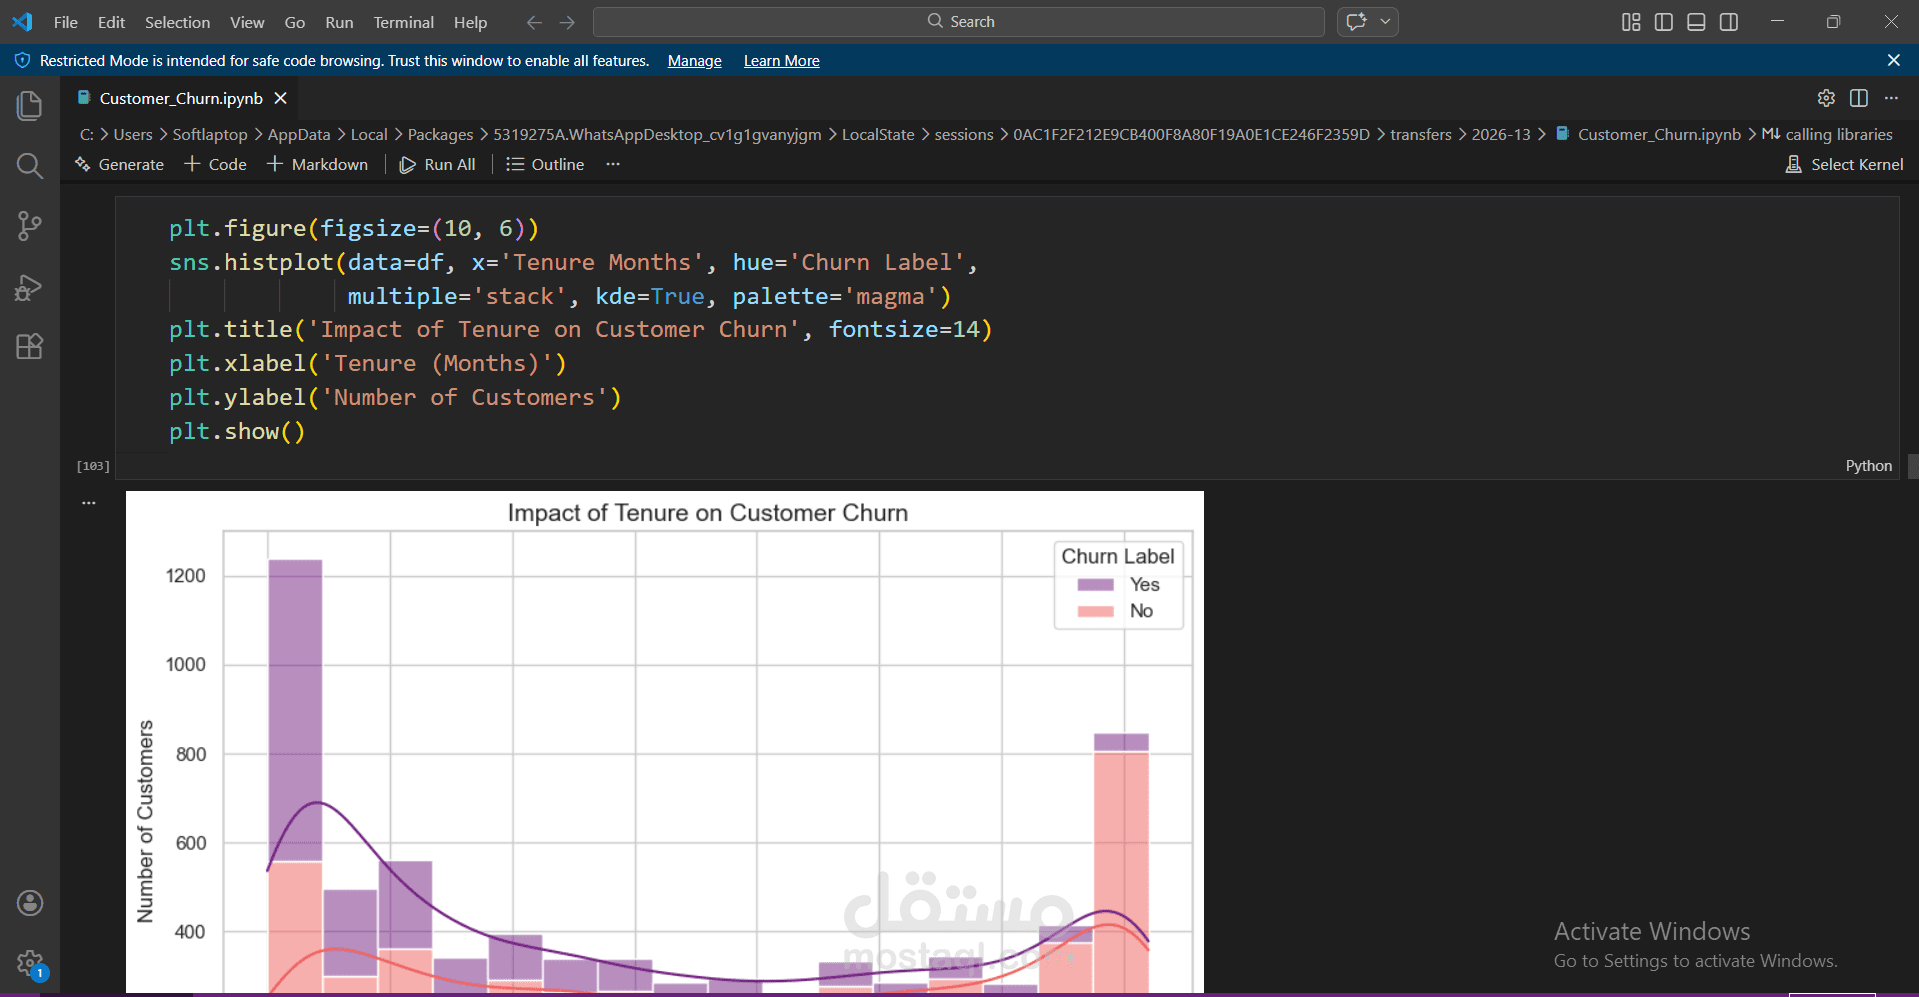
Task: Open the Accounts menu icon
Action: point(30,903)
